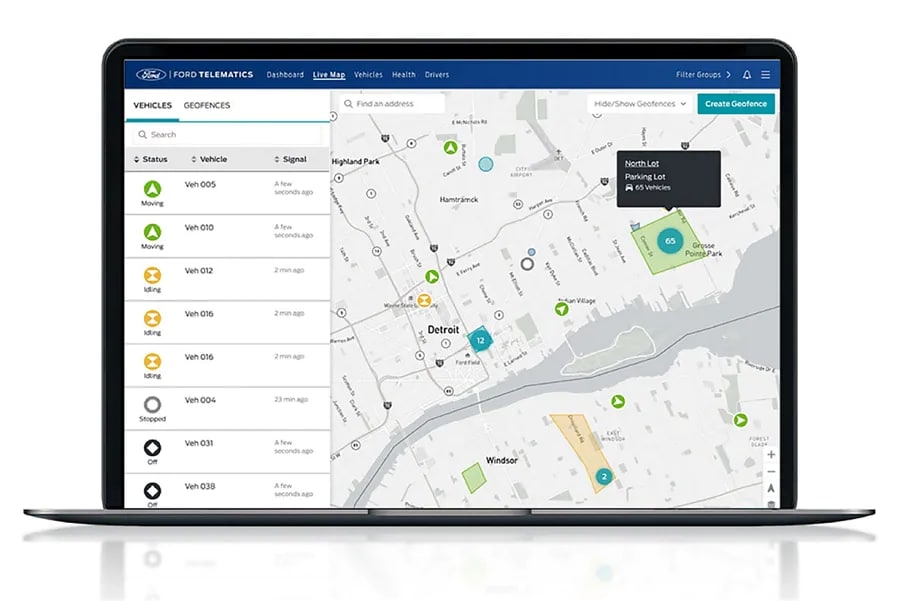
Task: Zoom in the map with plus button
Action: pos(770,455)
